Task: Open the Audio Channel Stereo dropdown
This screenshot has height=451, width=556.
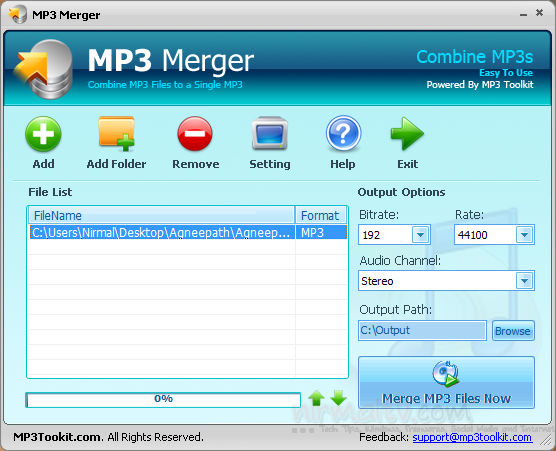Action: [446, 281]
